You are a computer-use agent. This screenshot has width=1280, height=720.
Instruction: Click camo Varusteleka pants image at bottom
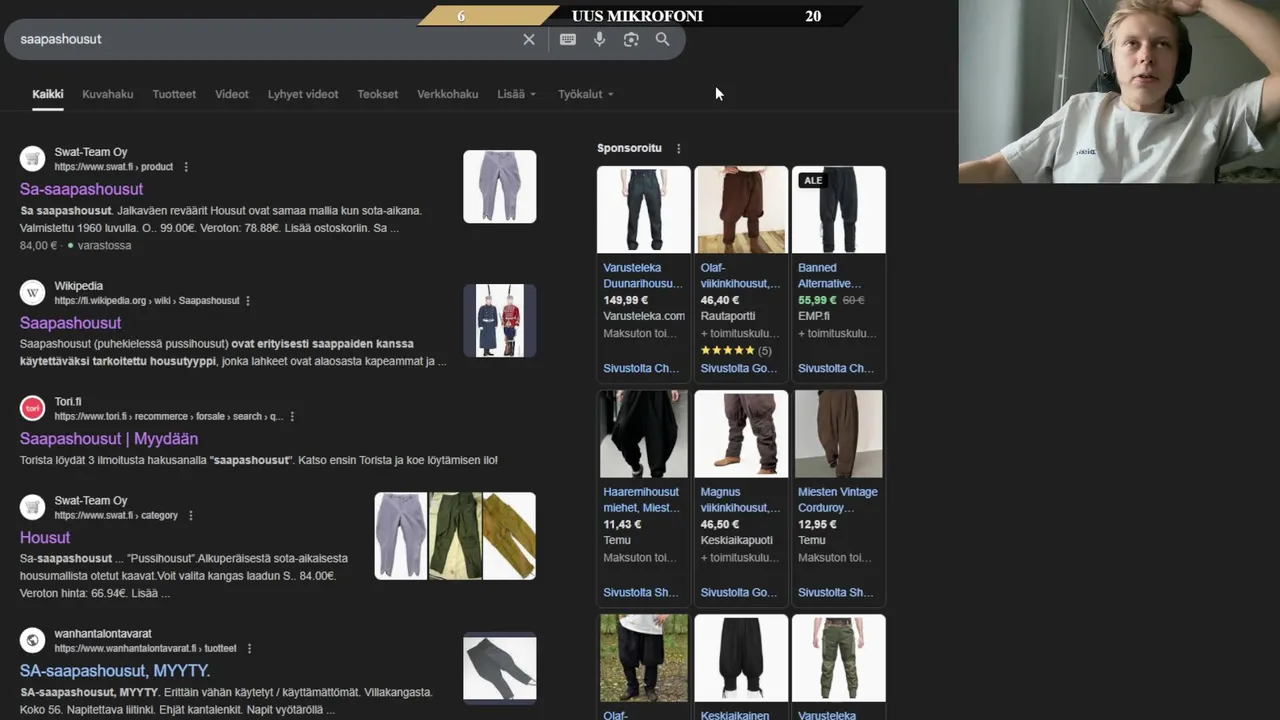tap(838, 658)
